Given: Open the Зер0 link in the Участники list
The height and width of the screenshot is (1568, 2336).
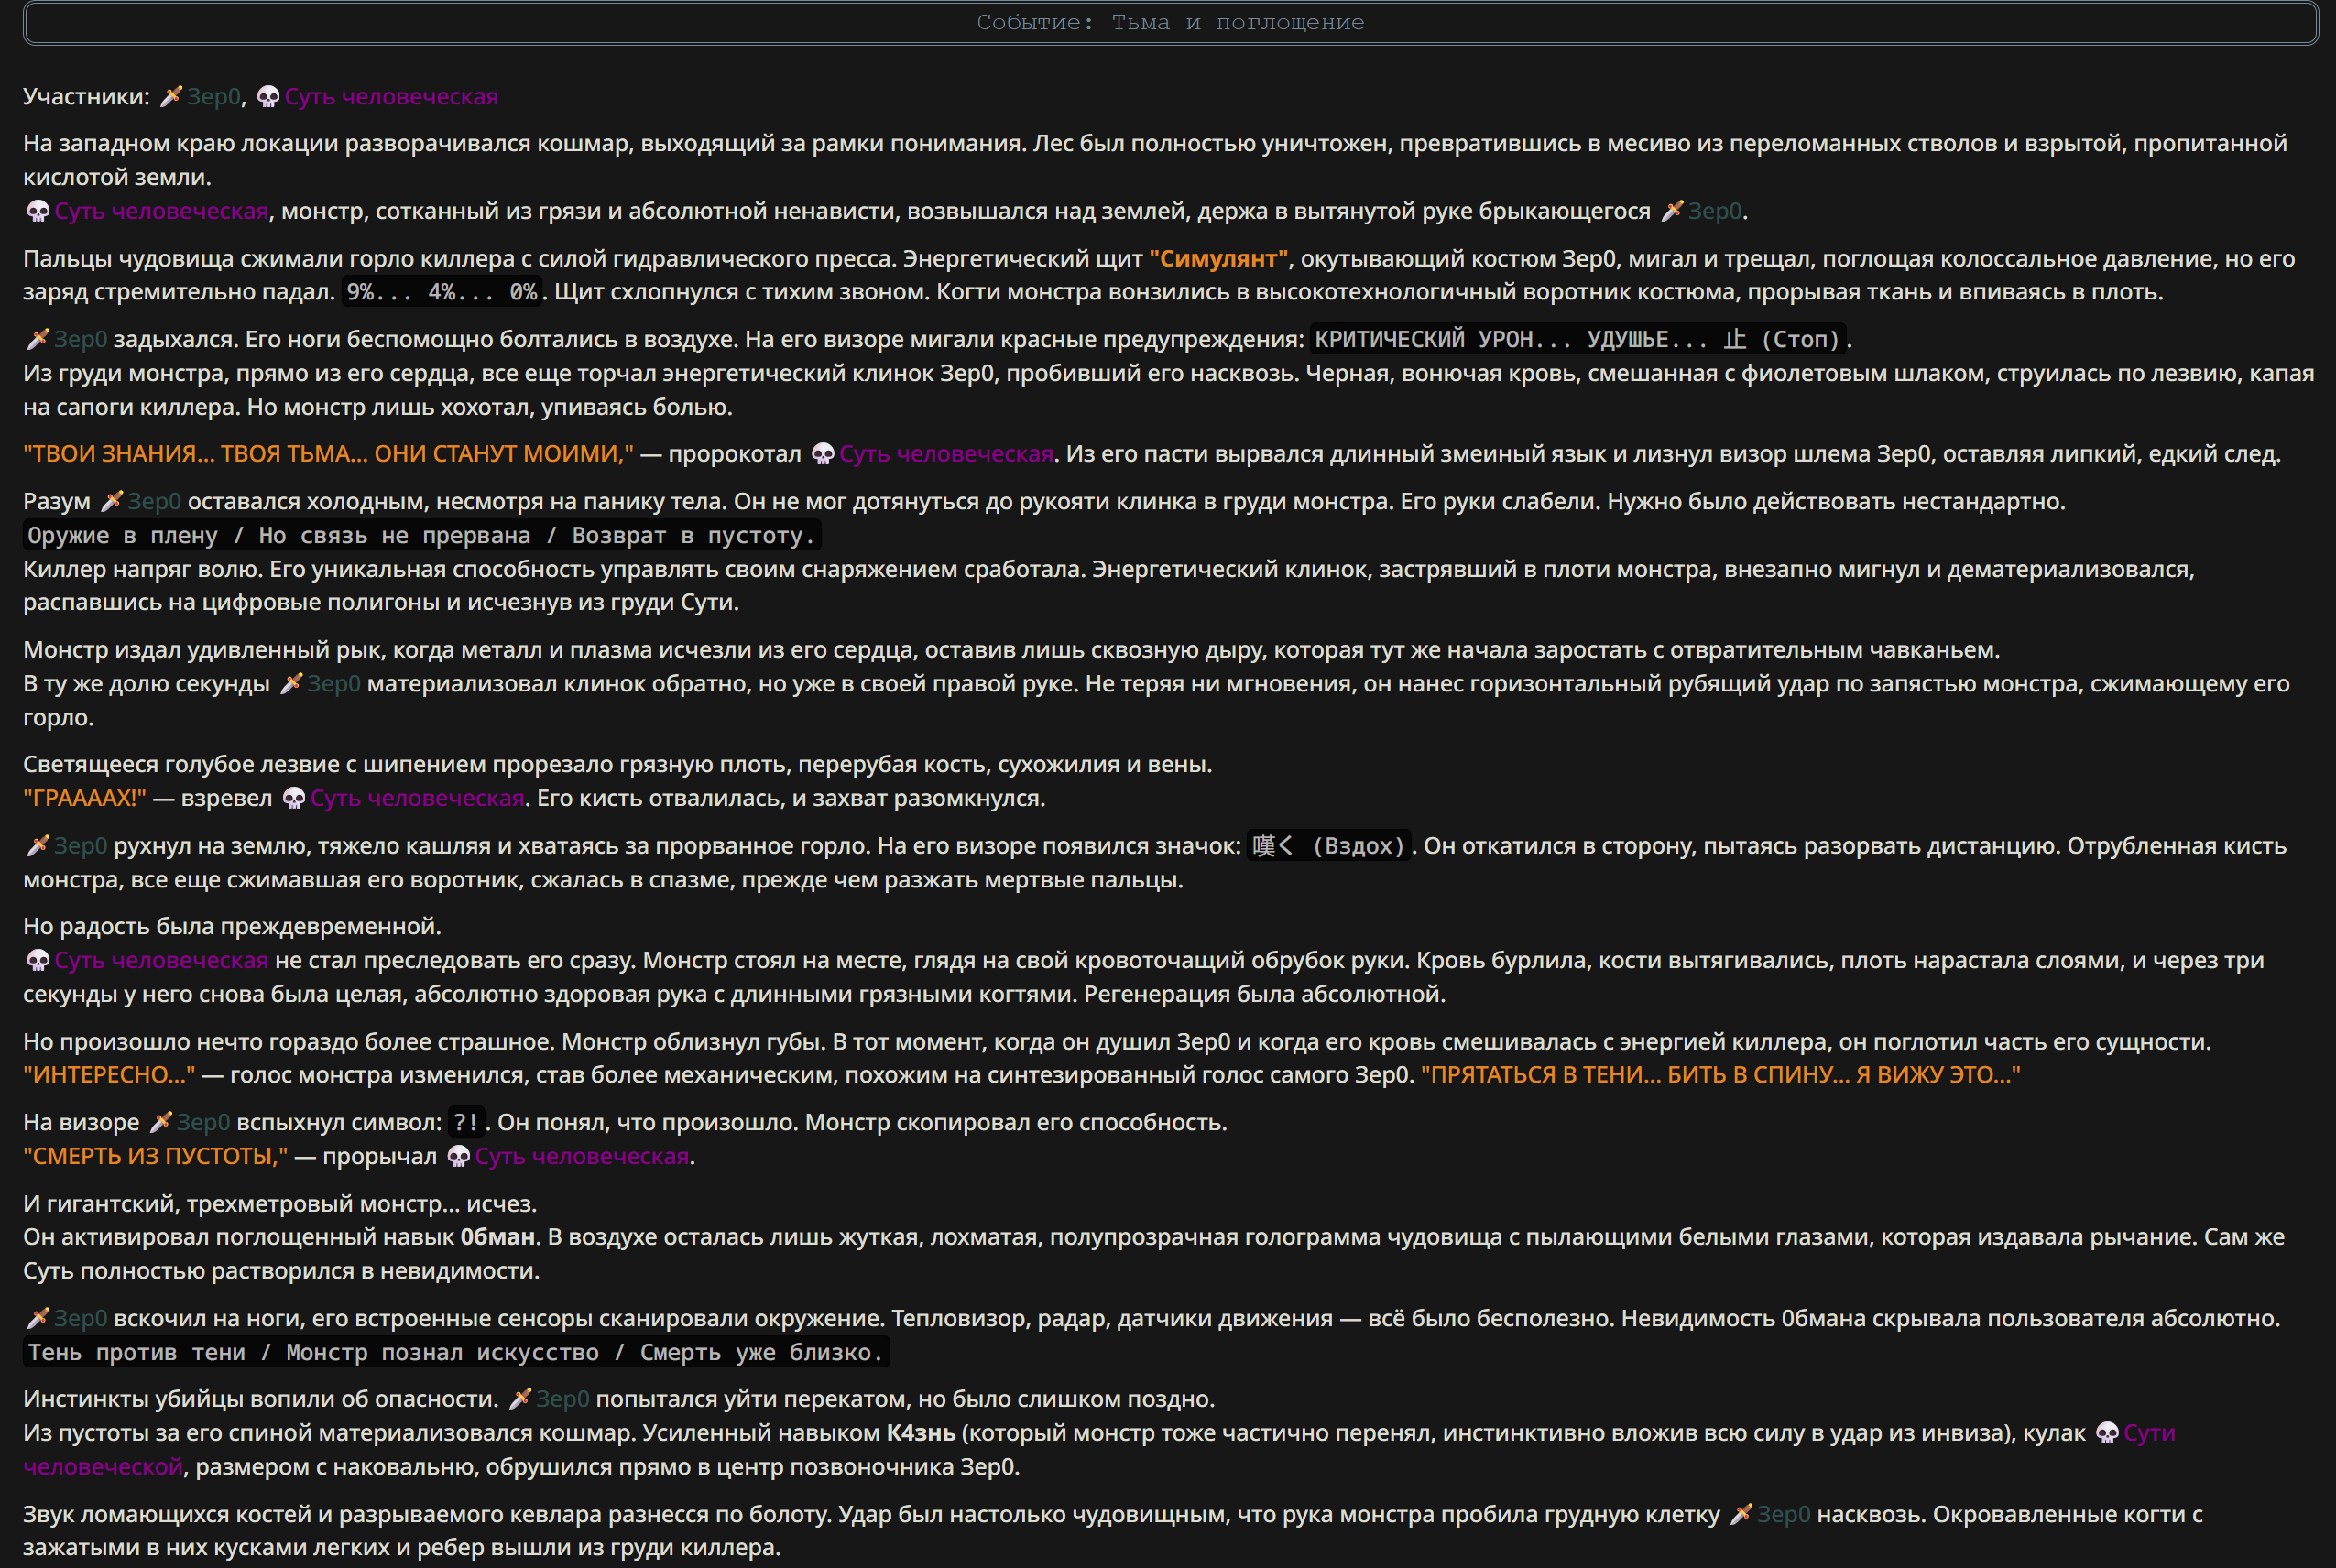Looking at the screenshot, I should [214, 97].
